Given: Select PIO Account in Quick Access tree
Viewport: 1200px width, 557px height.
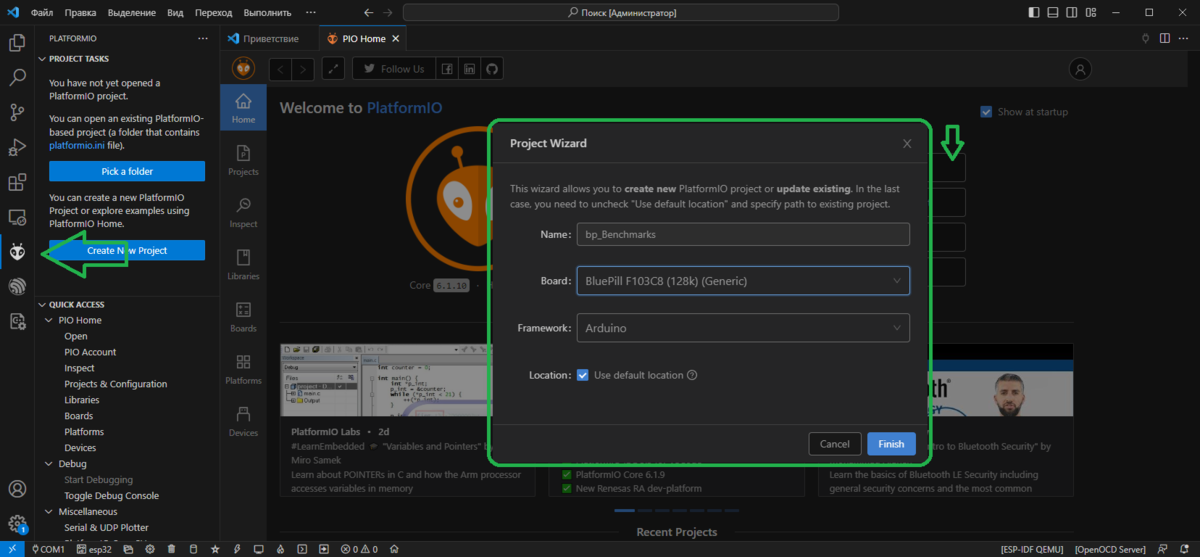Looking at the screenshot, I should 90,352.
